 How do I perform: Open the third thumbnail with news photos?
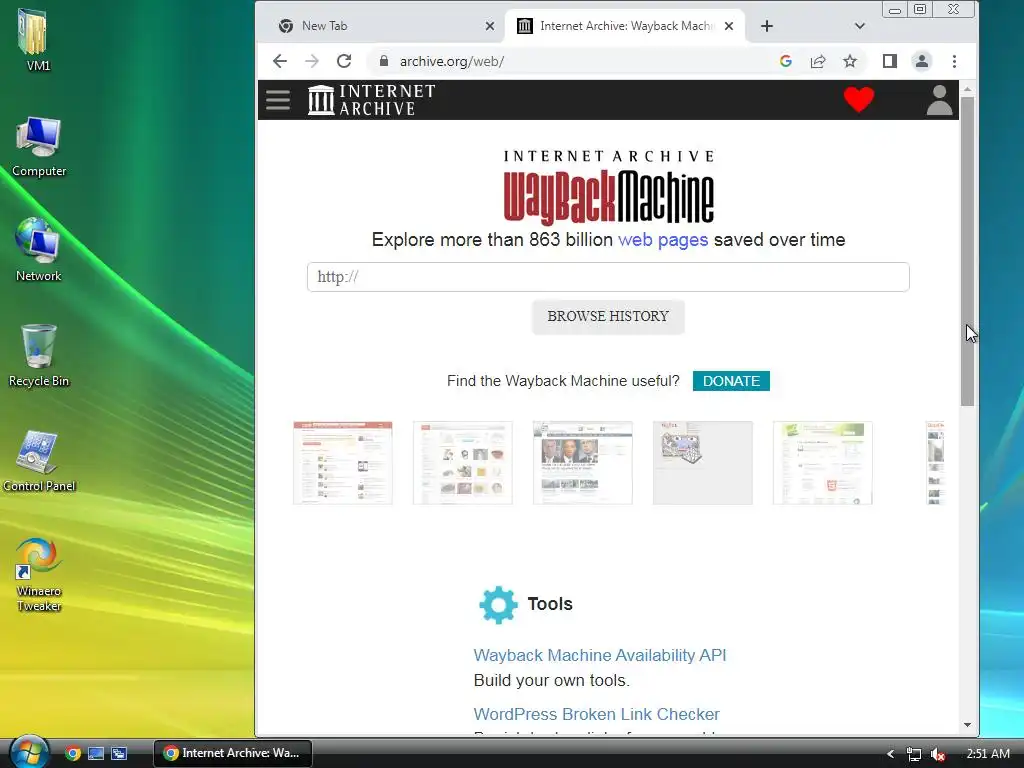(x=583, y=463)
